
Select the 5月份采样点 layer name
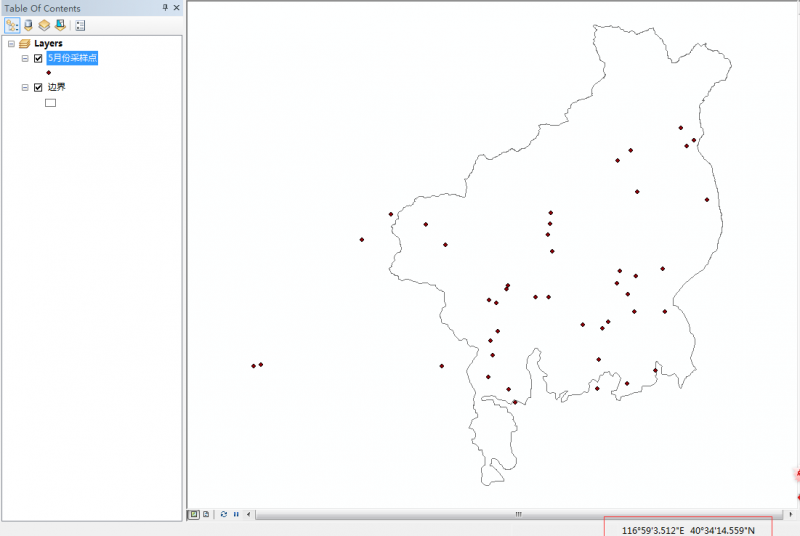pyautogui.click(x=72, y=58)
